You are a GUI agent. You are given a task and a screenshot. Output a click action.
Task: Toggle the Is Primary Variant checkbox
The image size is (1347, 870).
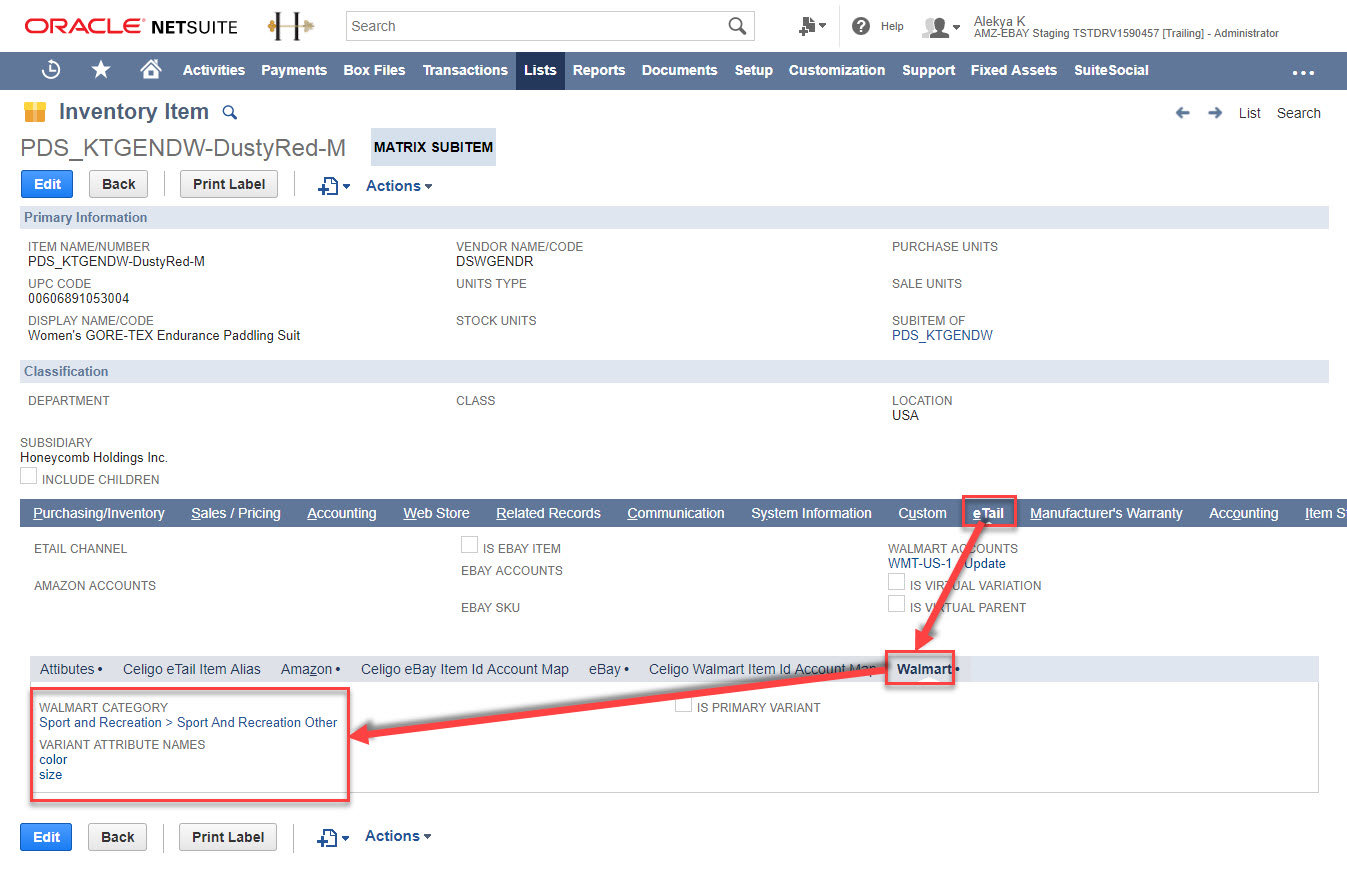click(x=683, y=705)
